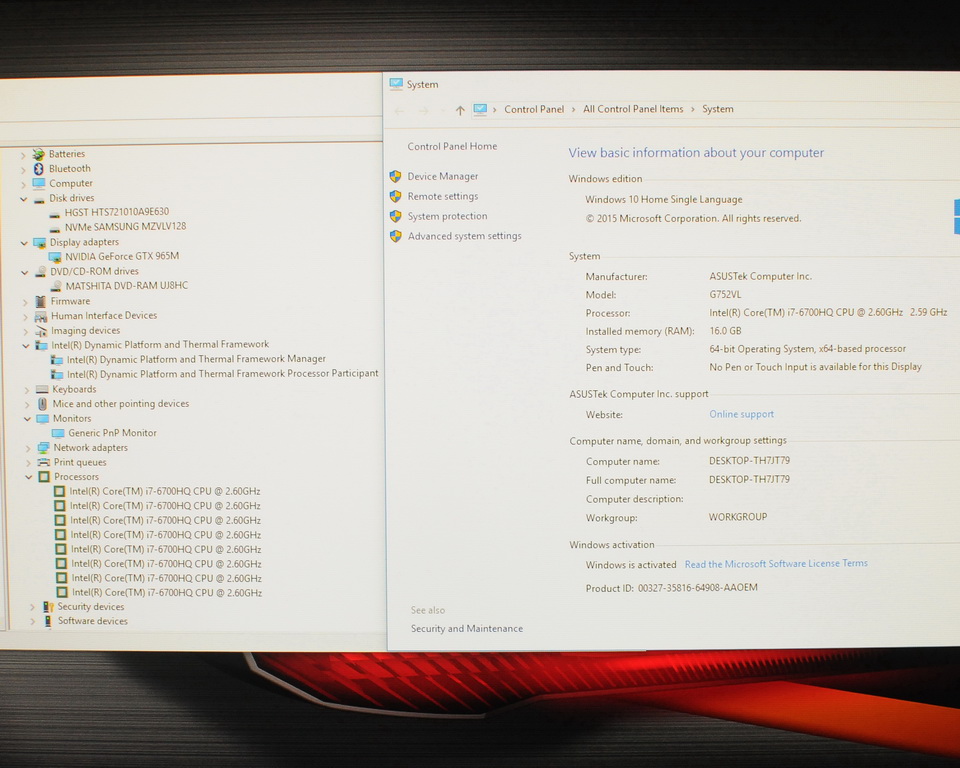Click ASUSTek Computer Inc. manufacturer value

point(760,276)
